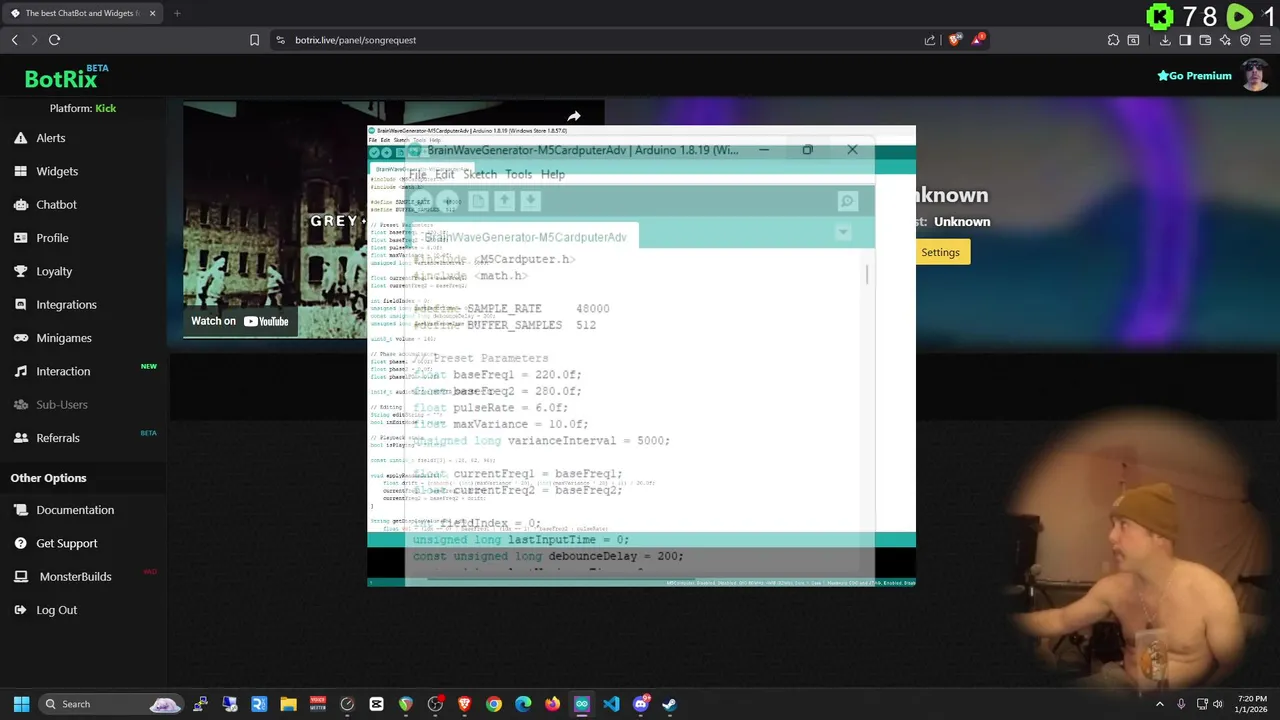Open Visual Studio Code from the taskbar

[x=611, y=704]
